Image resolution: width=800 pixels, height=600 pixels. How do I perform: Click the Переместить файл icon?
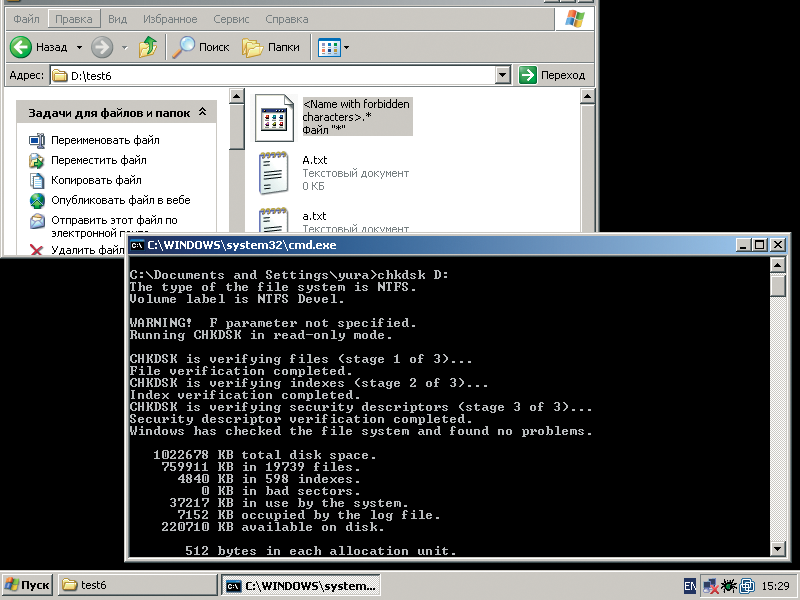(37, 161)
